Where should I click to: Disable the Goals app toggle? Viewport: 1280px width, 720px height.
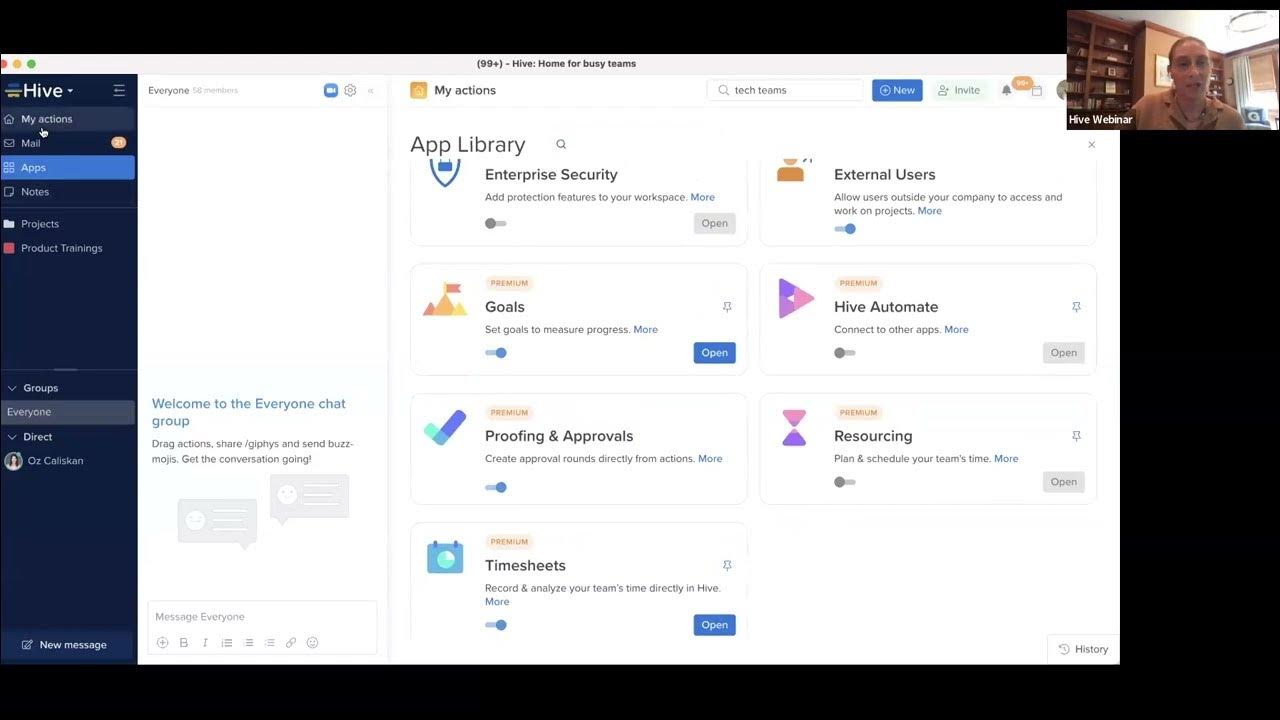496,352
